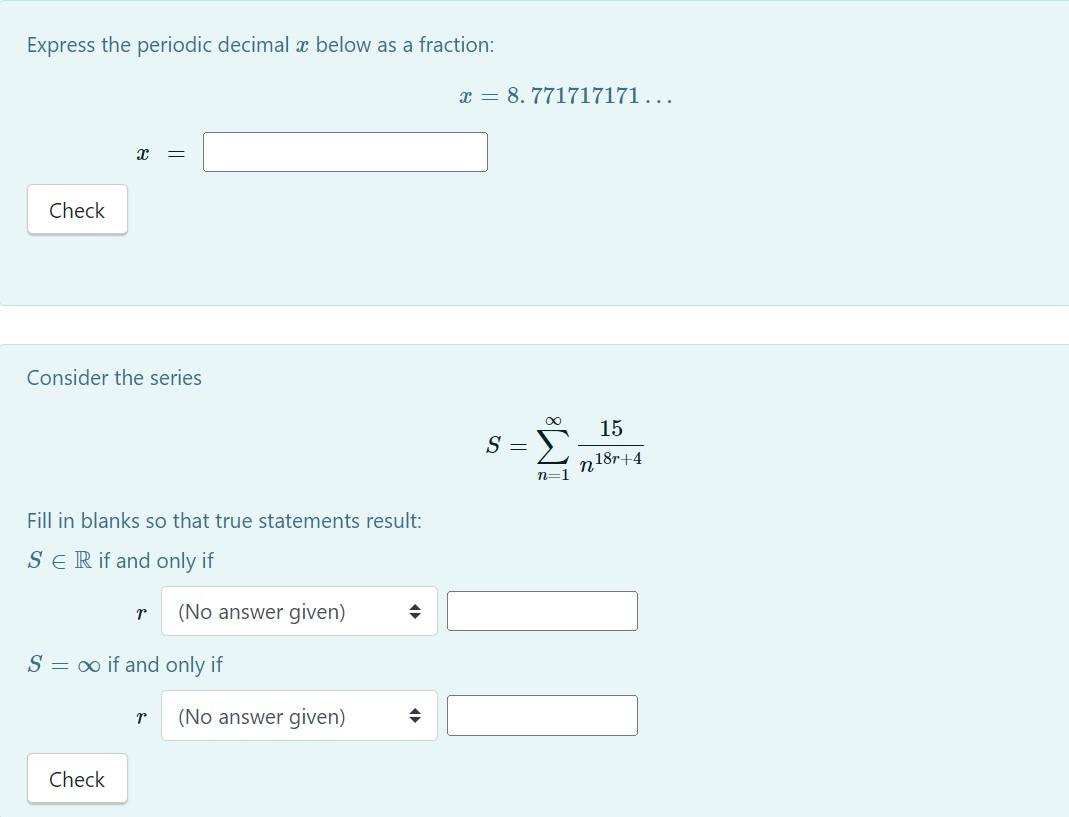The width and height of the screenshot is (1069, 817).
Task: Click the blank next to first r dropdown
Action: 542,610
